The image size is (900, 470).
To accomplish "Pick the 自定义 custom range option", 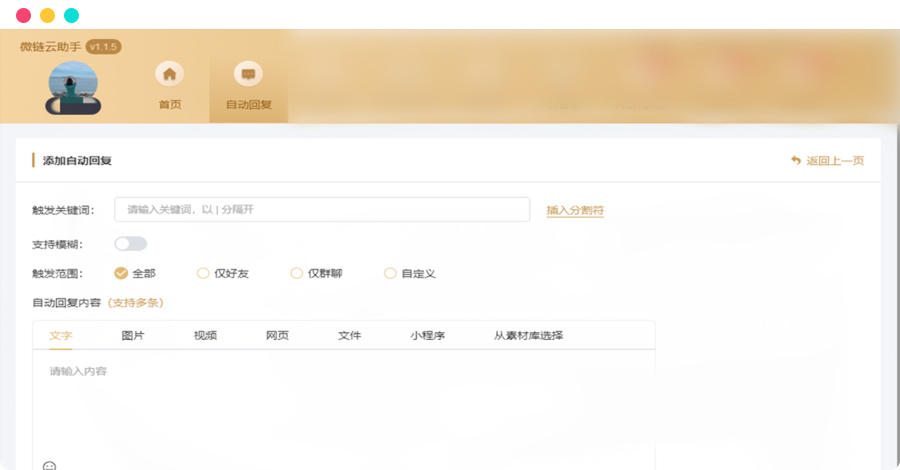I will (390, 273).
